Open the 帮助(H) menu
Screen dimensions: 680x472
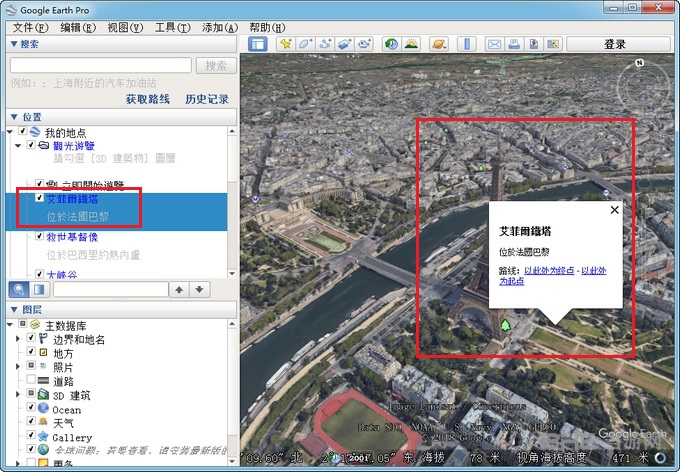pyautogui.click(x=267, y=27)
